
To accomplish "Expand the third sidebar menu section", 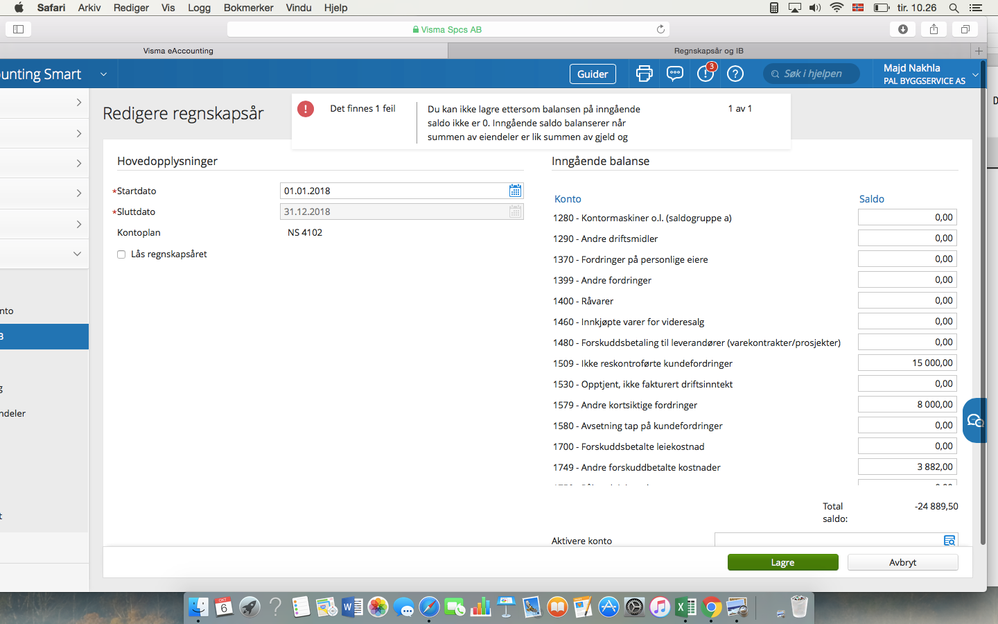I will pyautogui.click(x=78, y=164).
